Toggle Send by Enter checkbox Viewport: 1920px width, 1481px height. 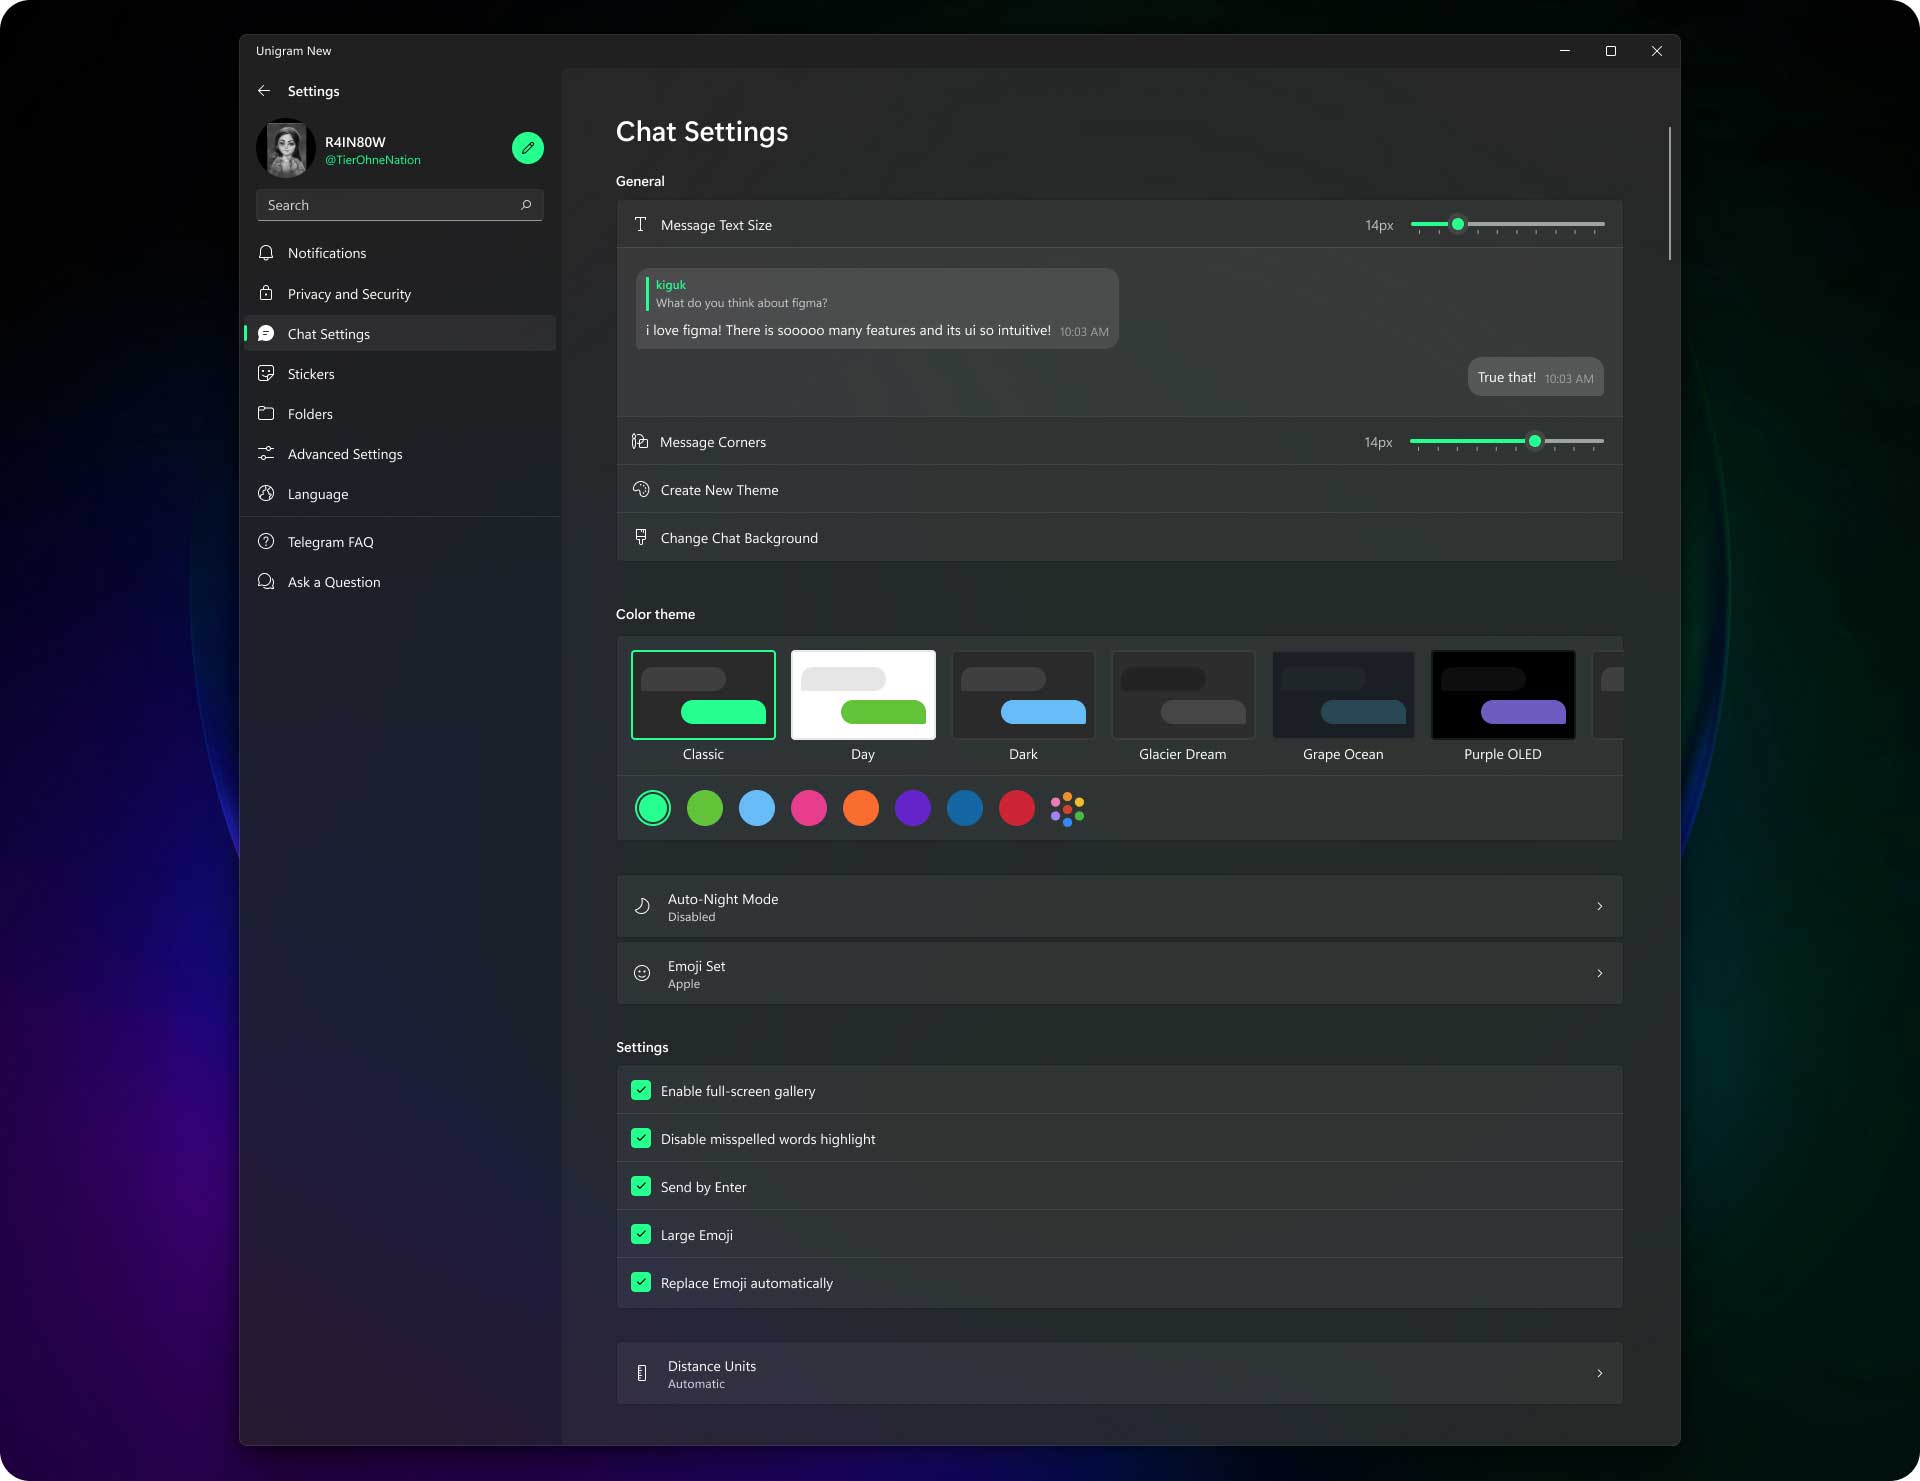pyautogui.click(x=641, y=1186)
